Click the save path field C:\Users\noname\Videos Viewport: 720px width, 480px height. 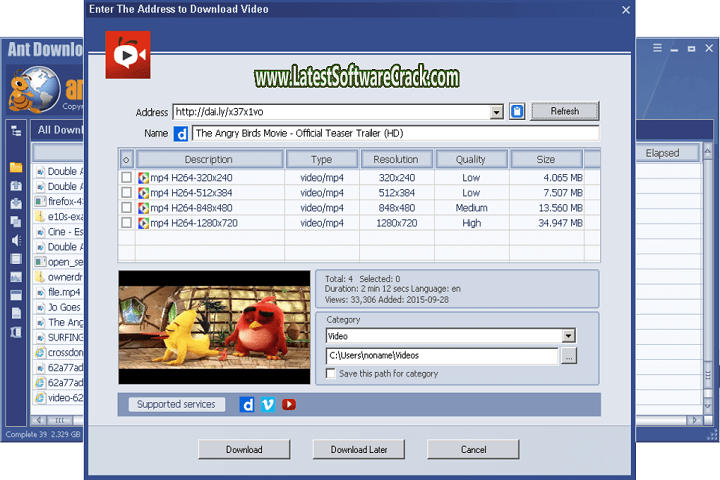442,356
